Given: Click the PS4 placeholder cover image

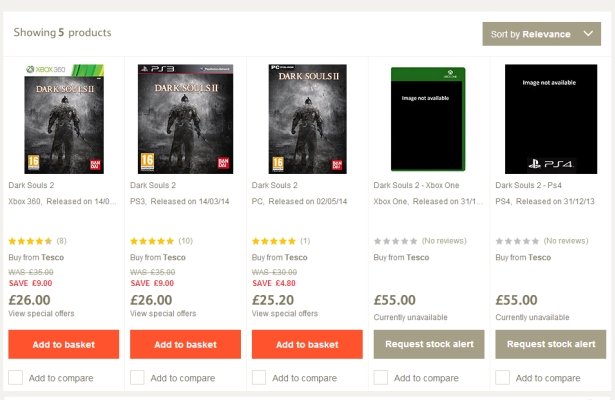Looking at the screenshot, I should [x=550, y=119].
